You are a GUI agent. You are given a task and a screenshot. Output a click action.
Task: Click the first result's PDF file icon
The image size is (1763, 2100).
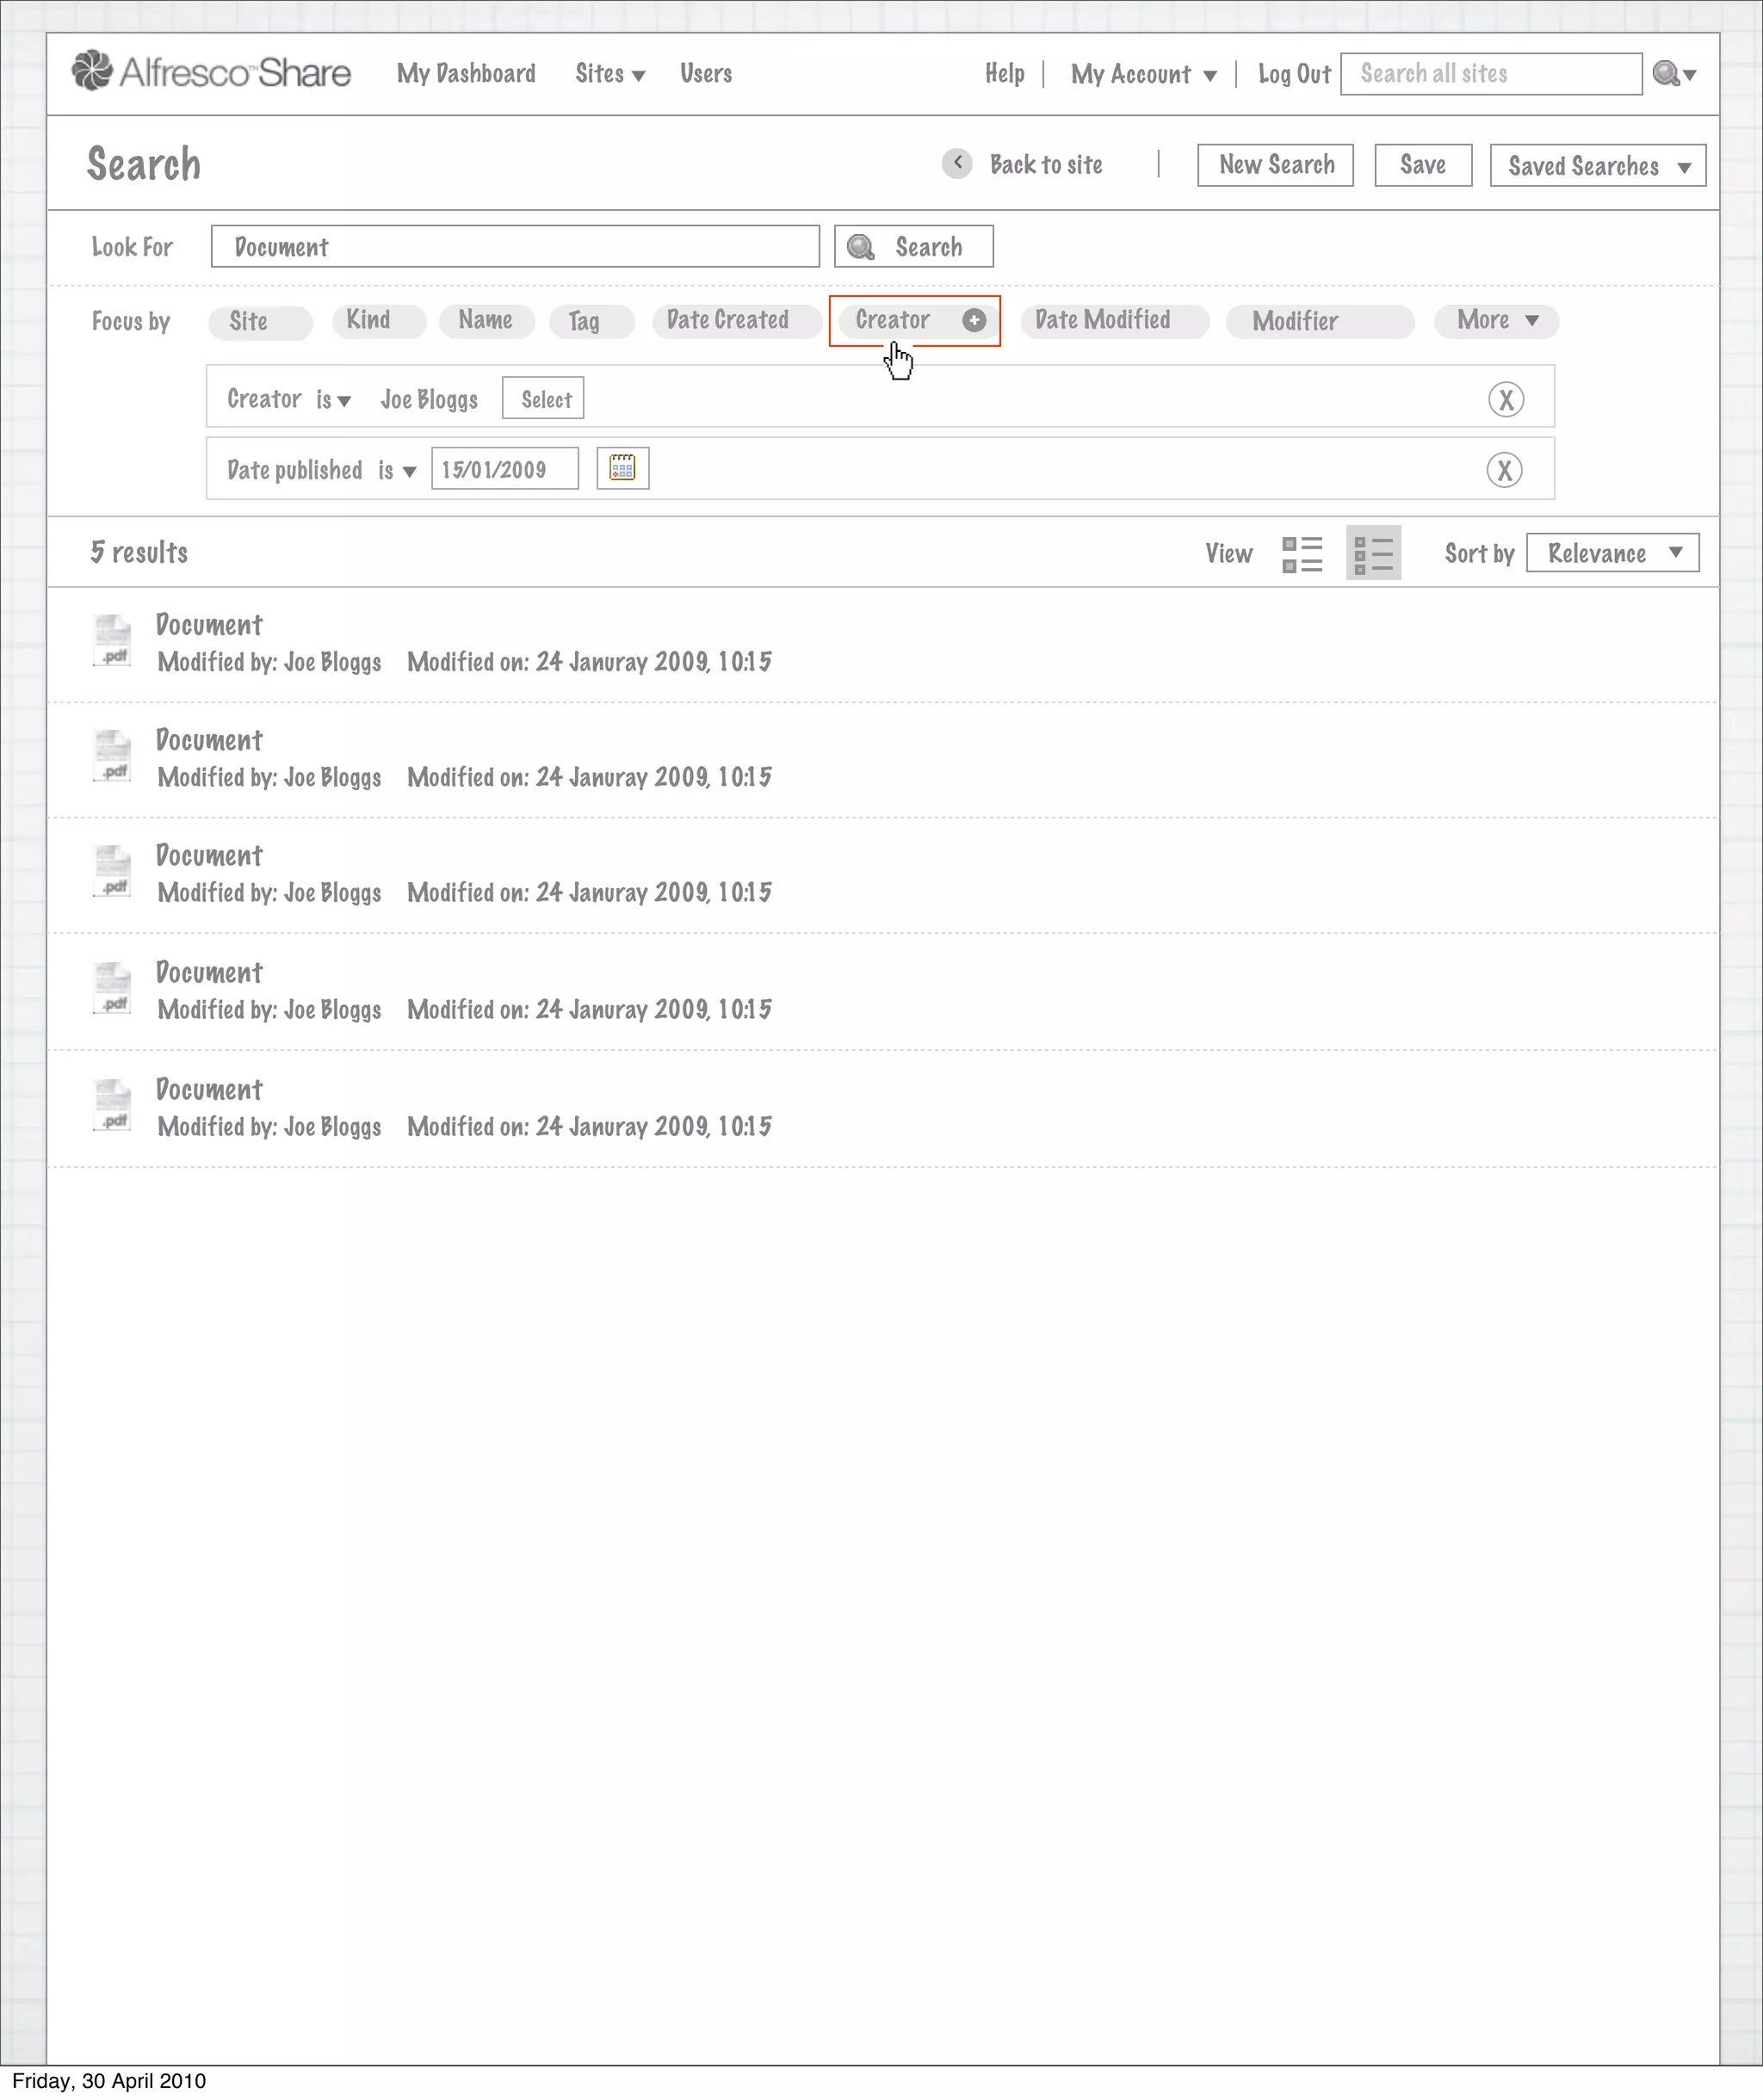point(112,641)
